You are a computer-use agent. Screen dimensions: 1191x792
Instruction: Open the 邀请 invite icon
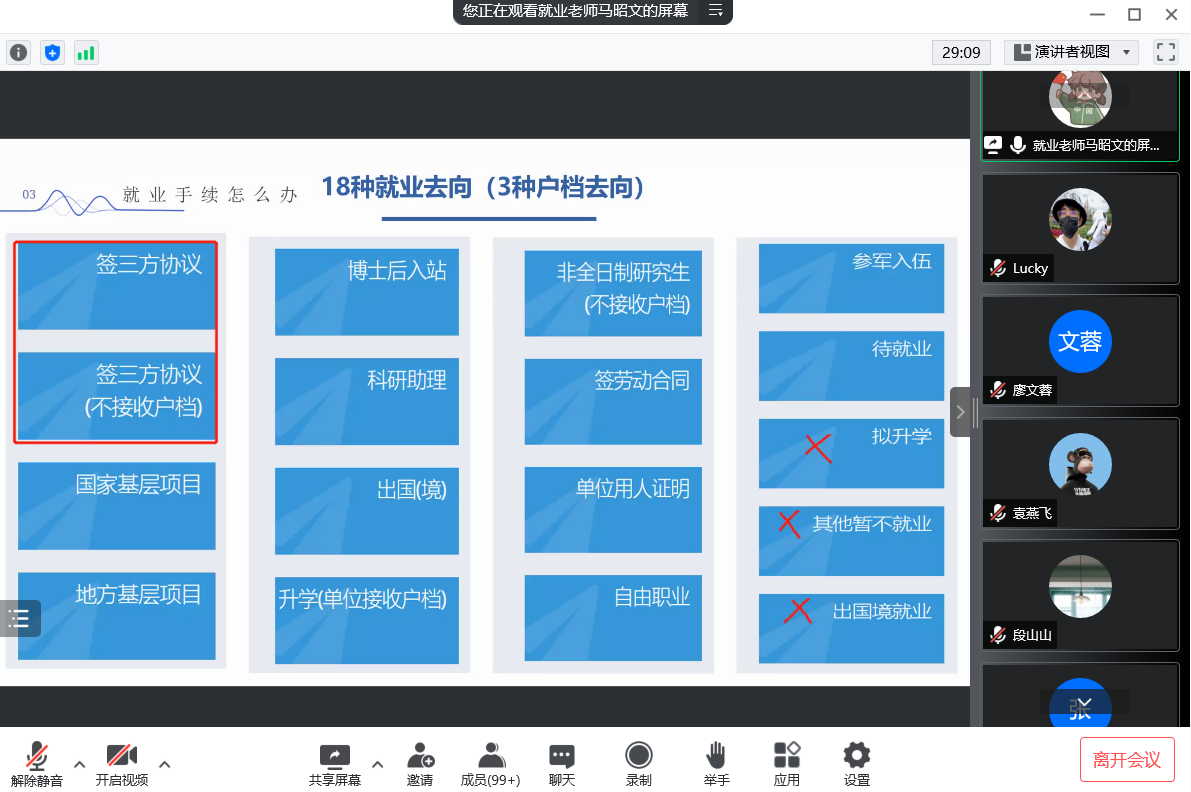pyautogui.click(x=420, y=764)
